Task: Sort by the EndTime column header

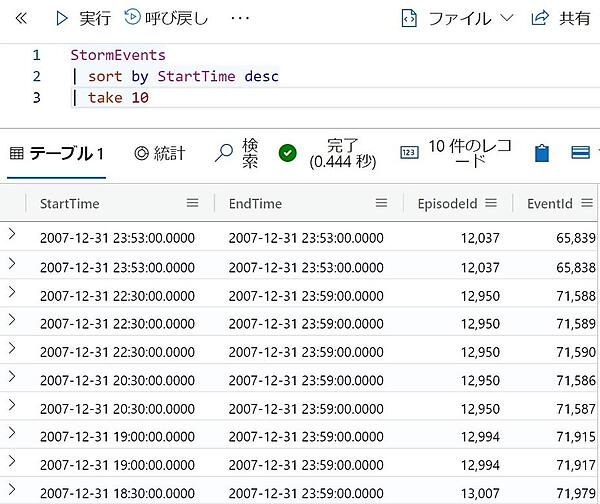Action: (x=255, y=204)
